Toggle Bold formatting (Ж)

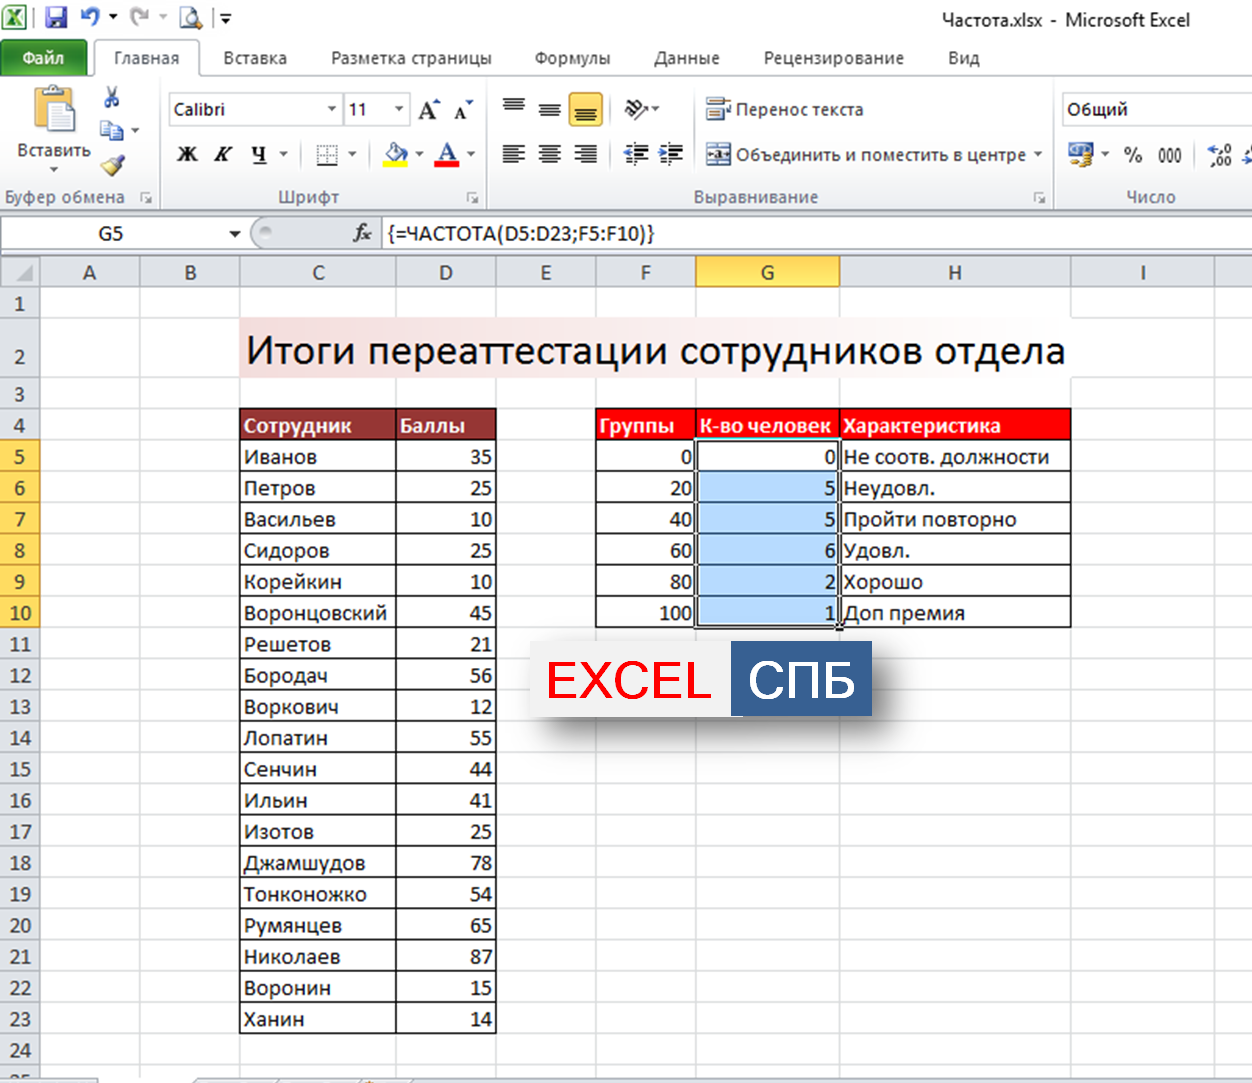187,154
